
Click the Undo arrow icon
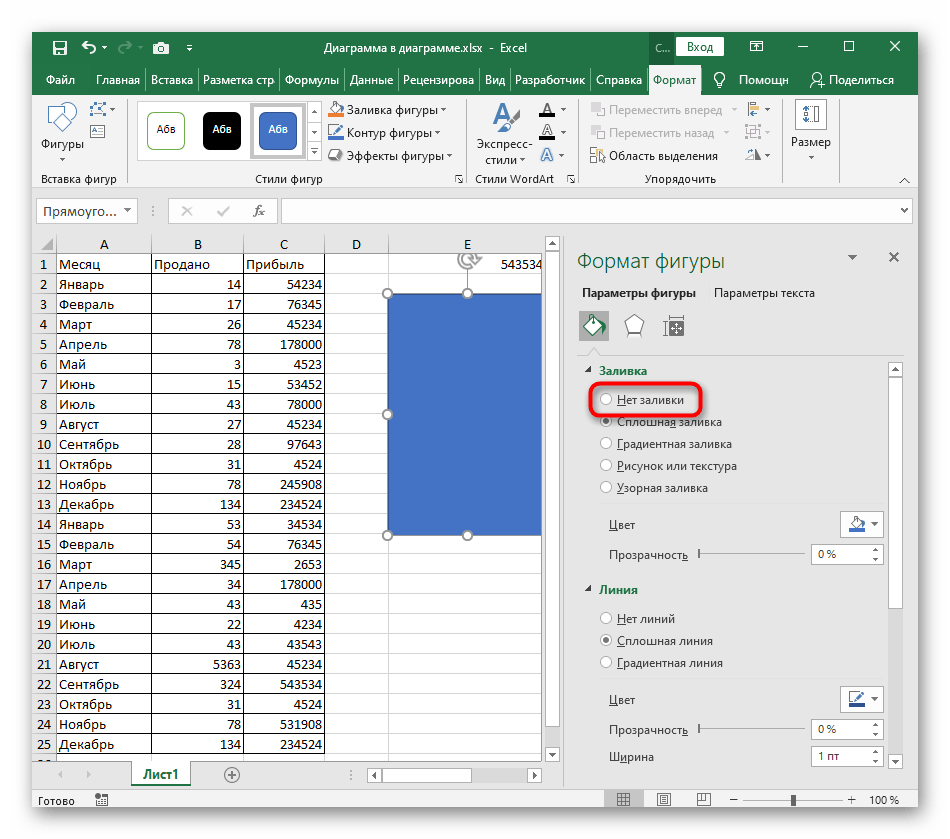point(90,47)
